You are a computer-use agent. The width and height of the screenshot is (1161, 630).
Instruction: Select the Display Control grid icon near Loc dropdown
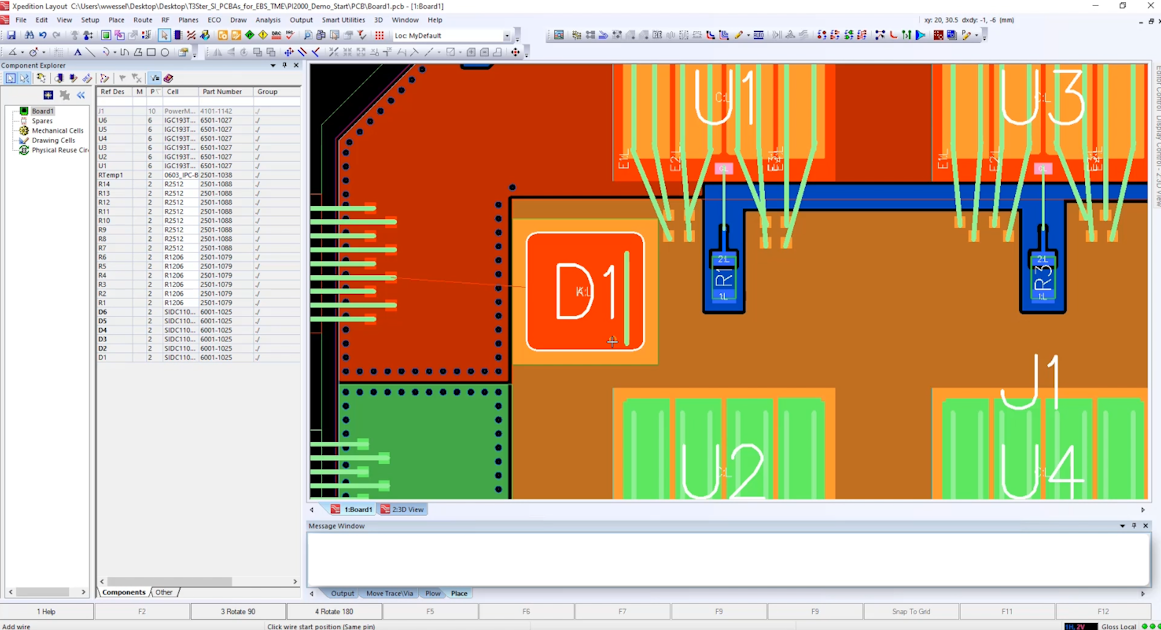(379, 35)
